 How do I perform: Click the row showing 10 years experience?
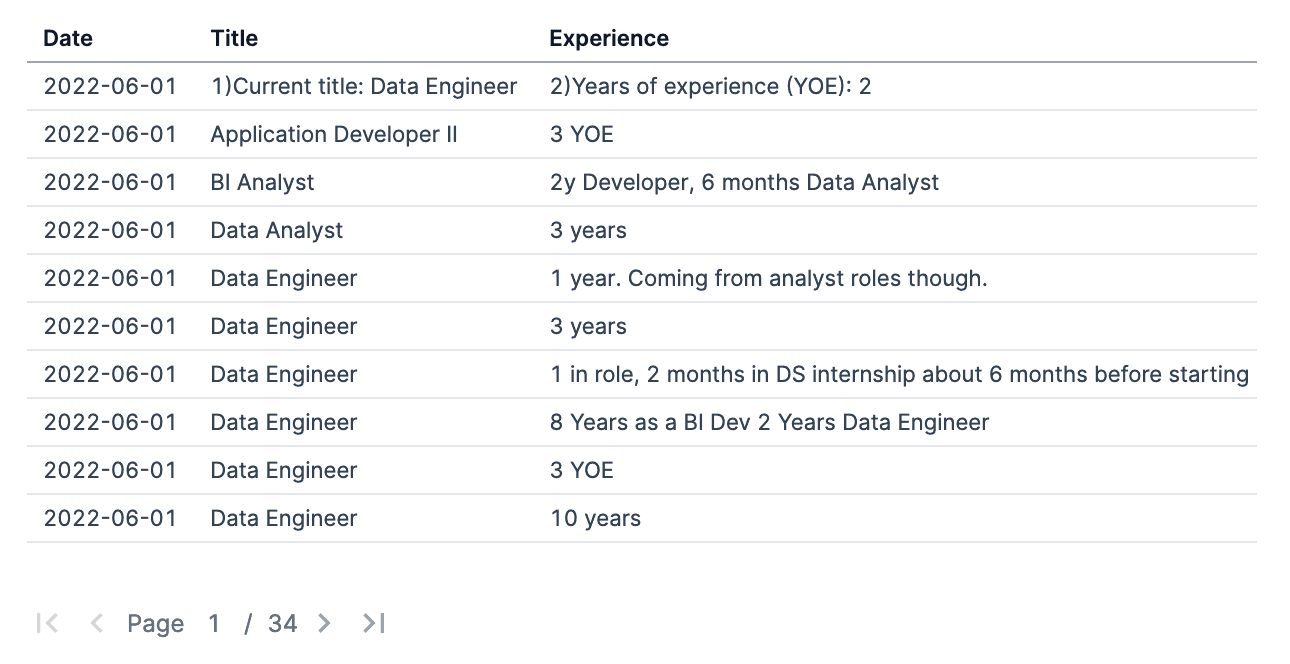point(595,518)
